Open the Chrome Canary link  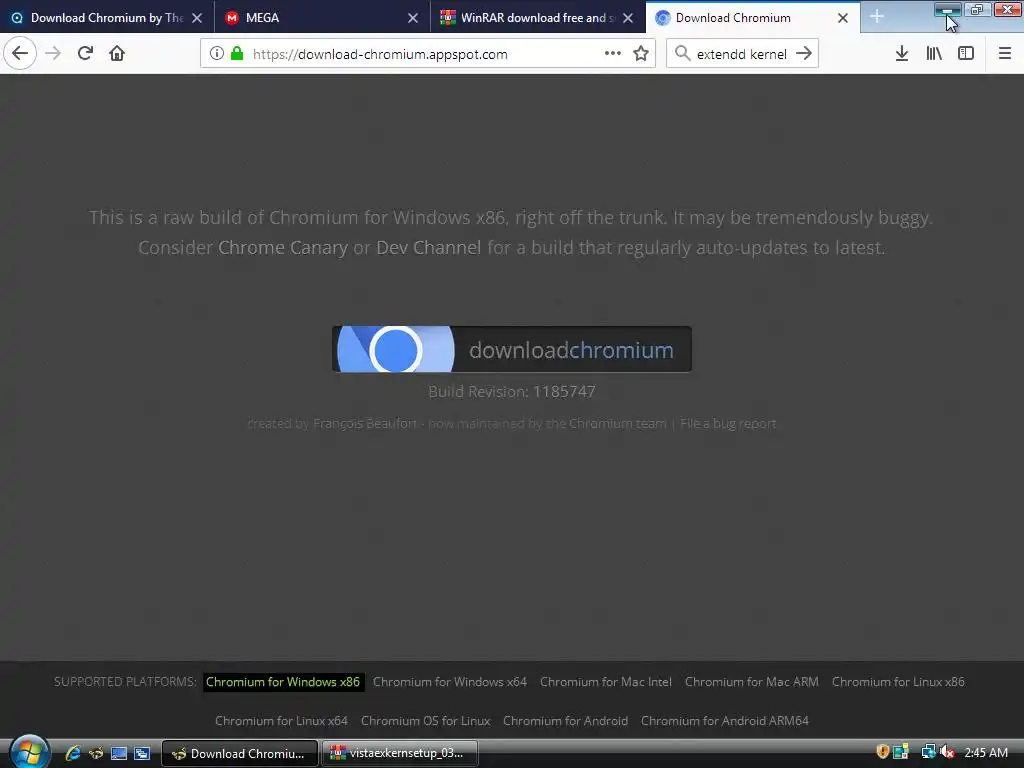coord(283,248)
